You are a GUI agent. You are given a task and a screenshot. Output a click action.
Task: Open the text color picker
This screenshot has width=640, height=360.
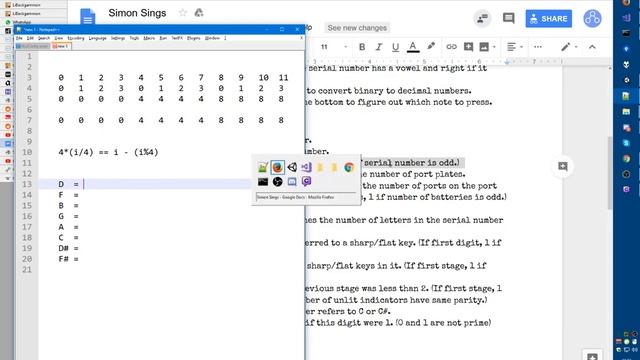[x=413, y=47]
